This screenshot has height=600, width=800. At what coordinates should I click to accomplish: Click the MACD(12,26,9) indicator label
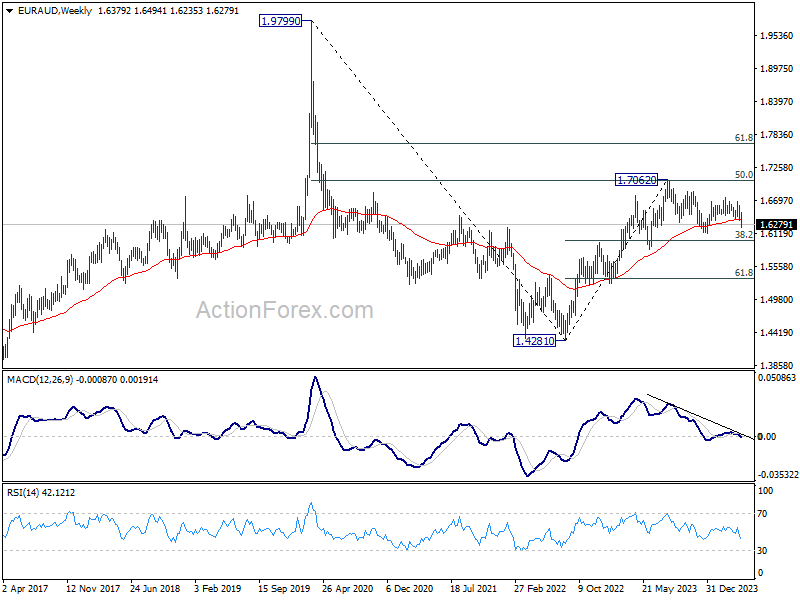(x=40, y=380)
